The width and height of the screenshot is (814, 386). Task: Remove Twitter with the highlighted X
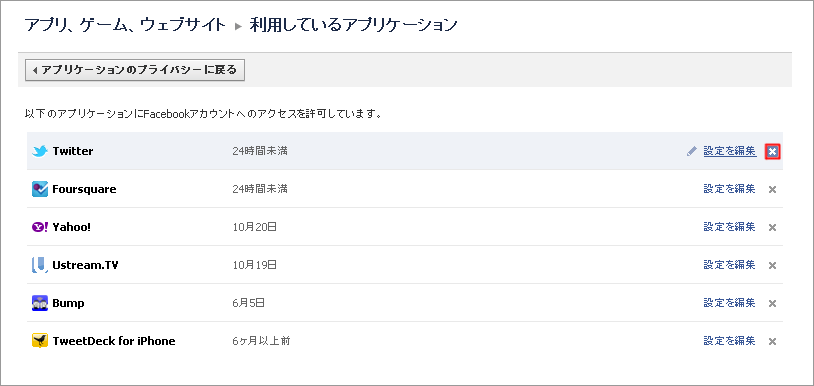[x=773, y=151]
